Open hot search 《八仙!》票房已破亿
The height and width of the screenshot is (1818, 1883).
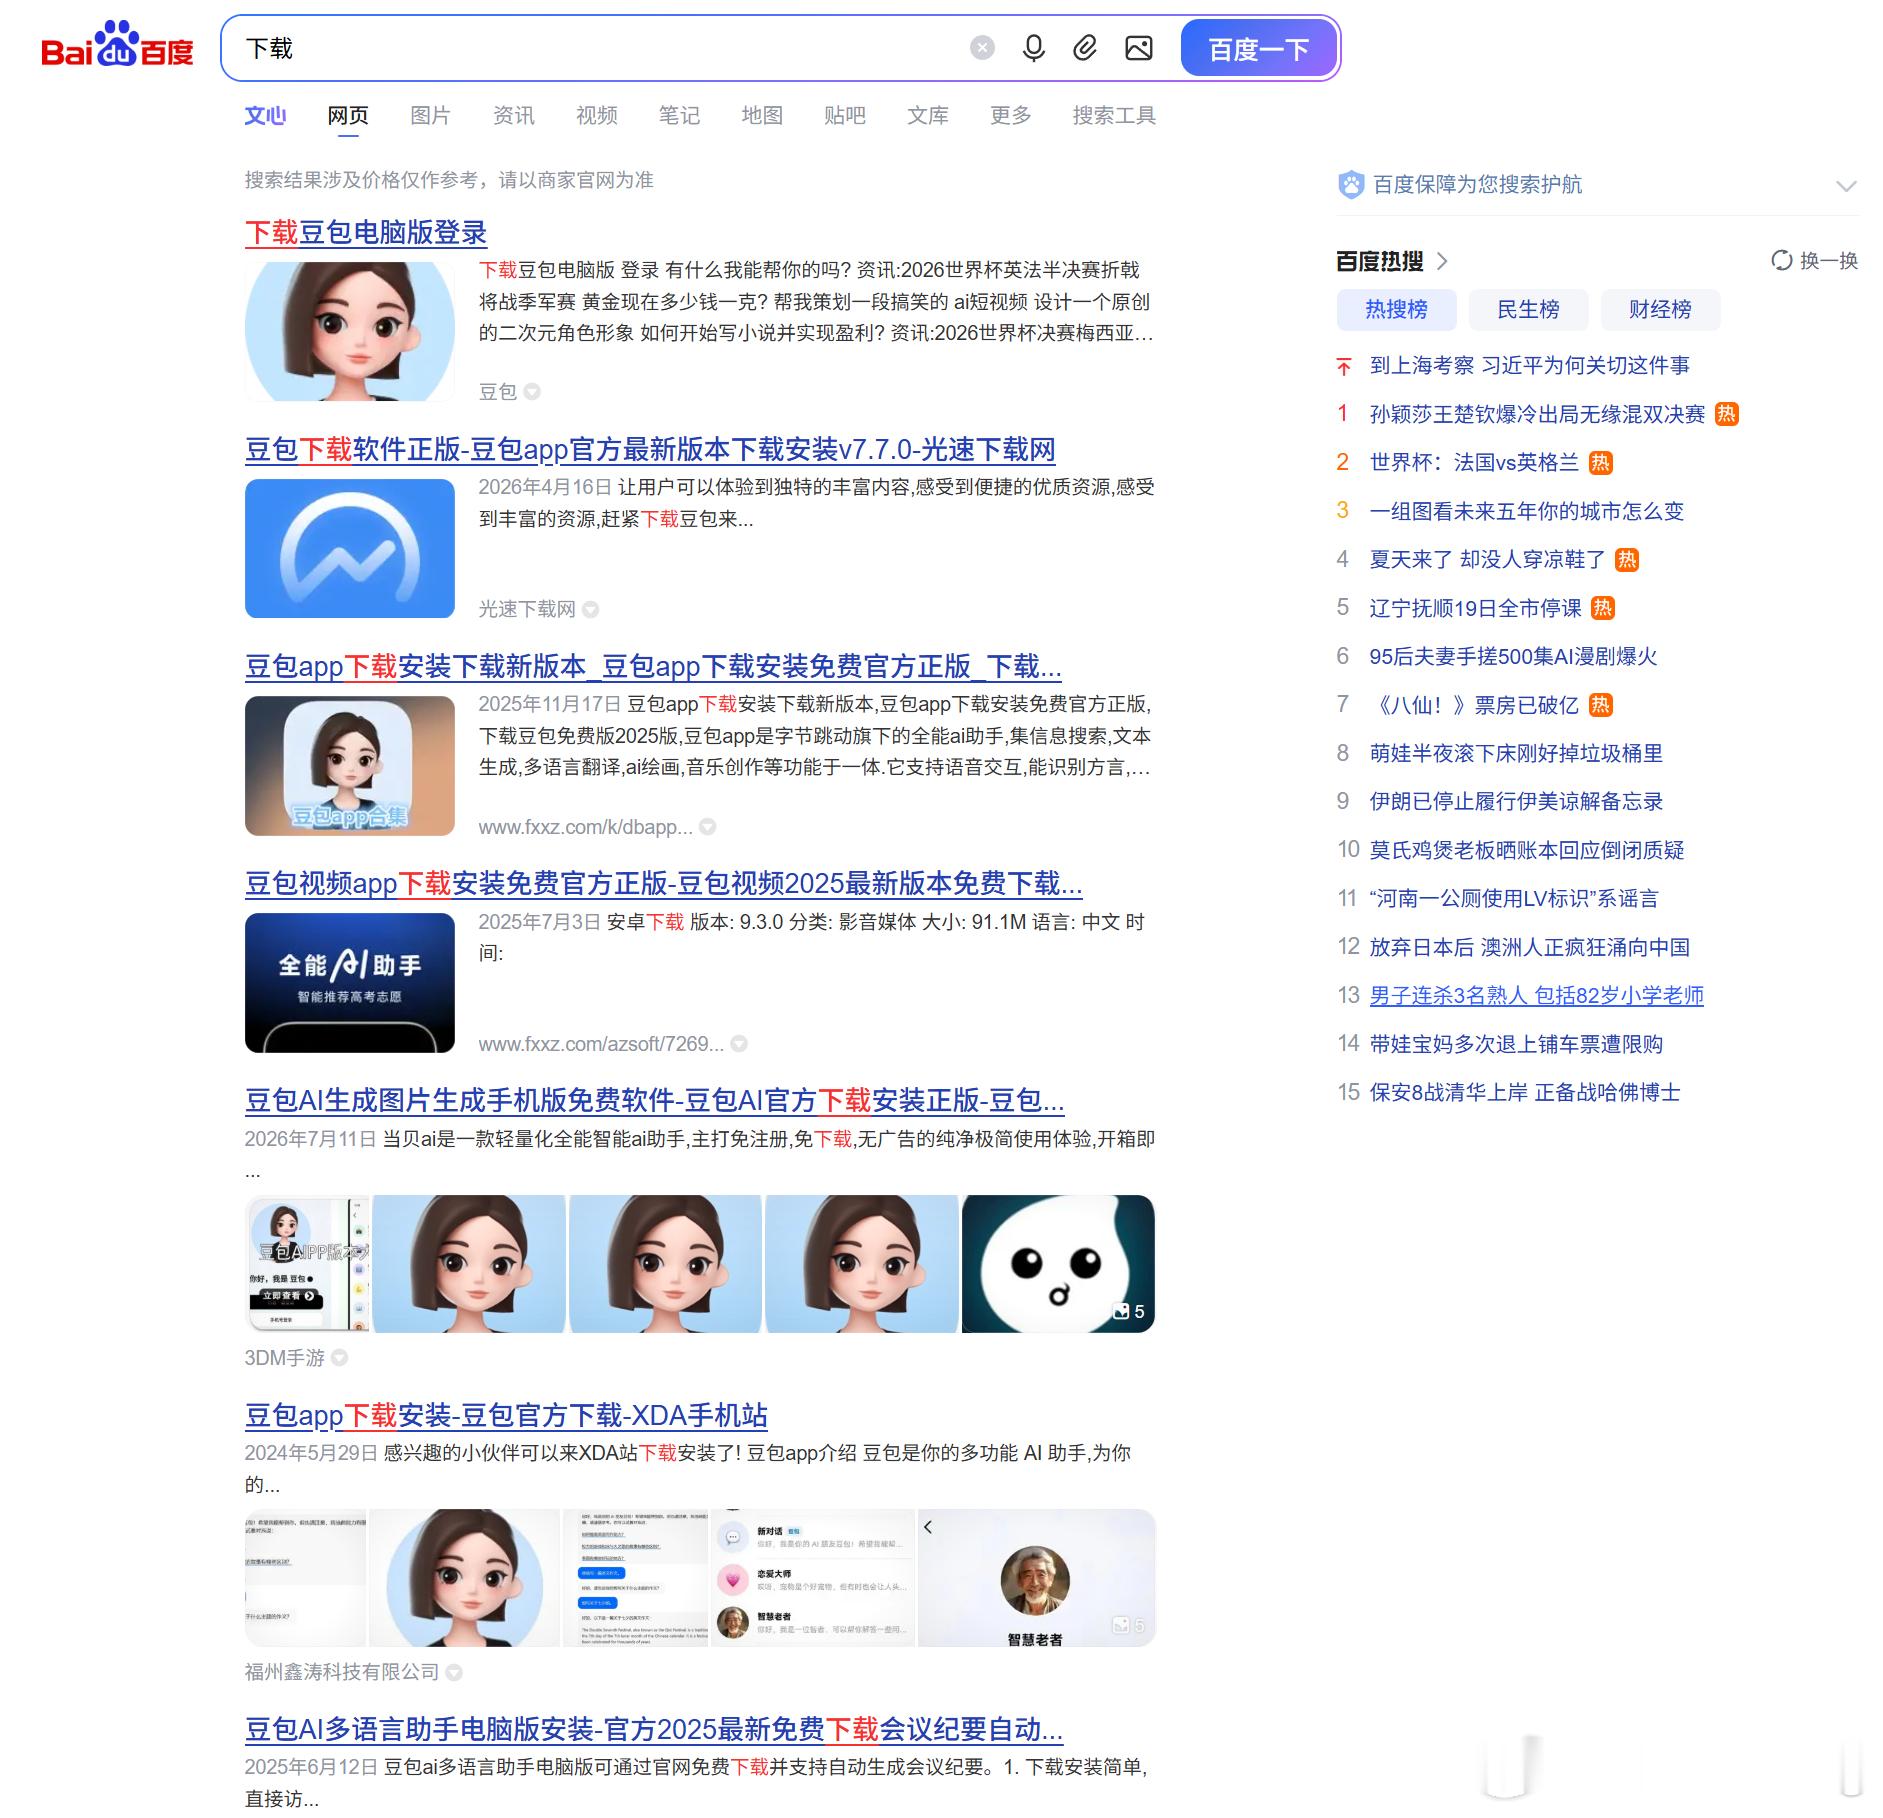tap(1474, 705)
